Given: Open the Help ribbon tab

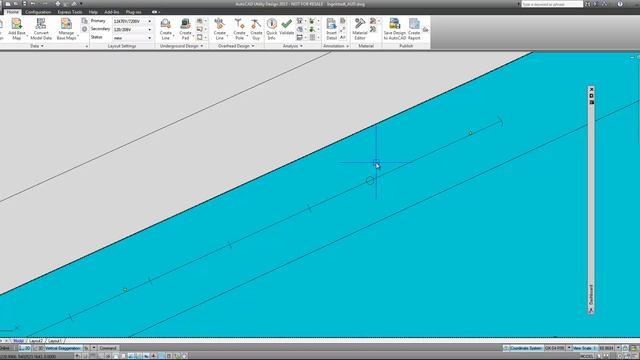Looking at the screenshot, I should point(93,12).
